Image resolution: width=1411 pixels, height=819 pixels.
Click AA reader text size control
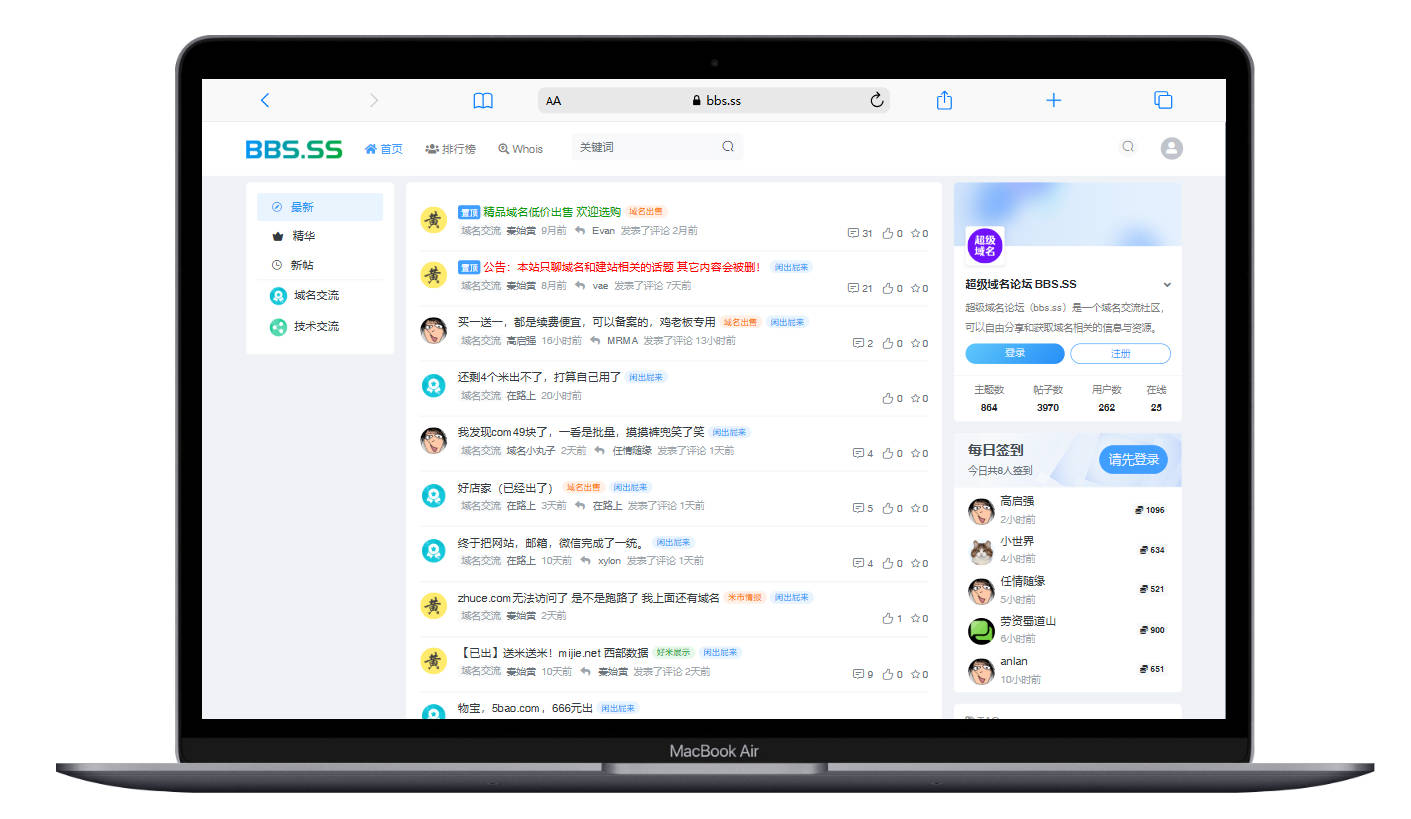click(553, 101)
